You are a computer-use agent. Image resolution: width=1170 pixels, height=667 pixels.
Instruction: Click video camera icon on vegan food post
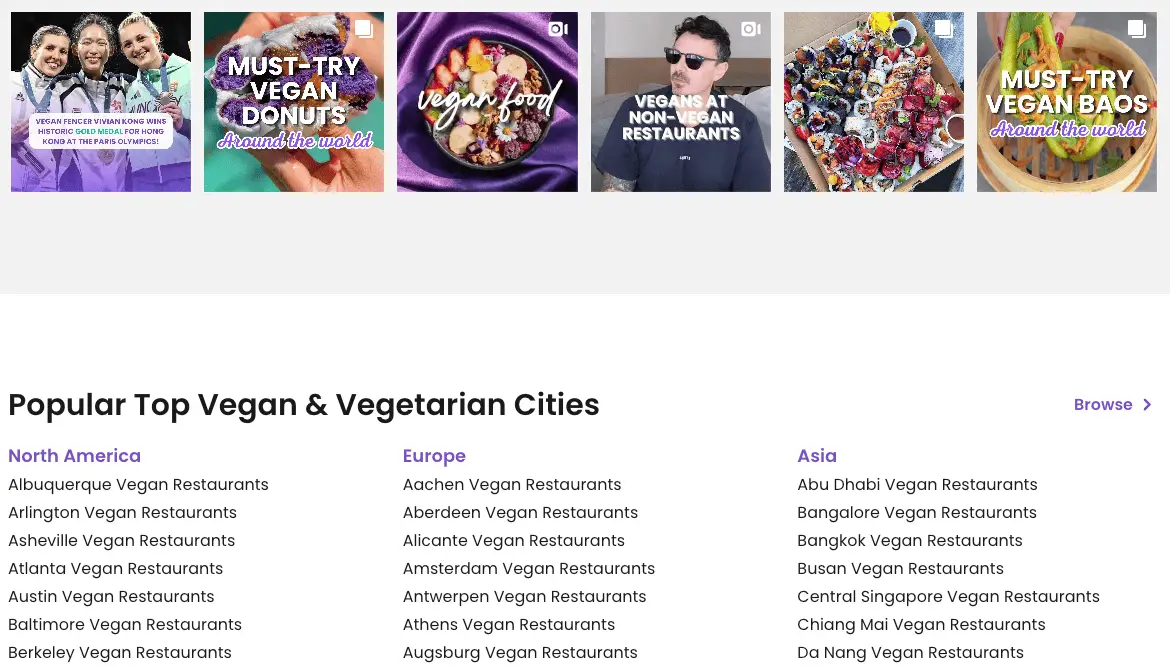tap(557, 29)
